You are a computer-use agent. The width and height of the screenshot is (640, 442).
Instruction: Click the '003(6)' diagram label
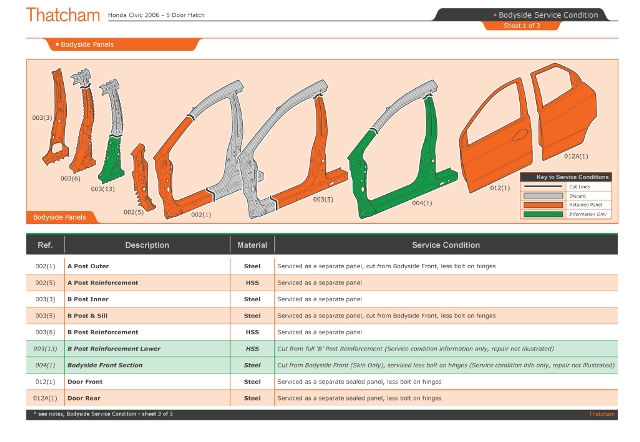click(70, 178)
